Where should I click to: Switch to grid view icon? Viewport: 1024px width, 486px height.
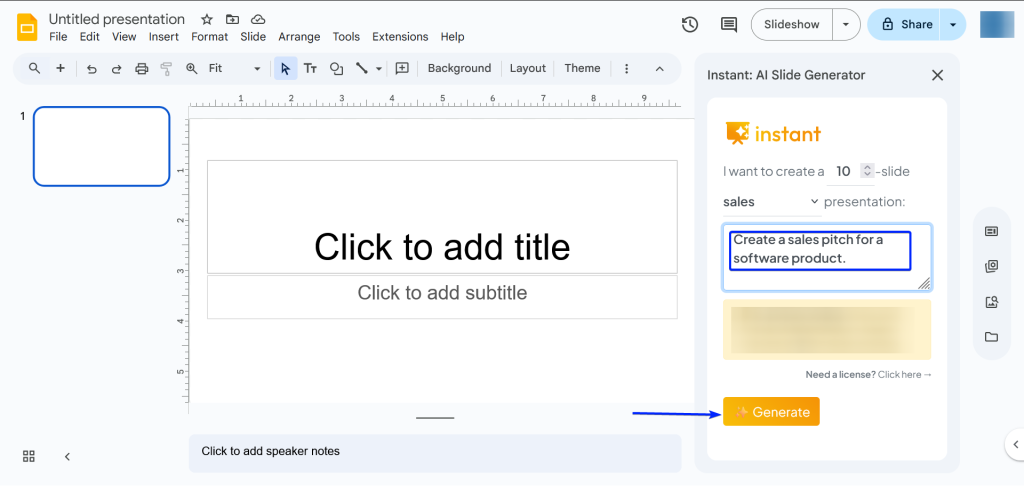pos(29,456)
